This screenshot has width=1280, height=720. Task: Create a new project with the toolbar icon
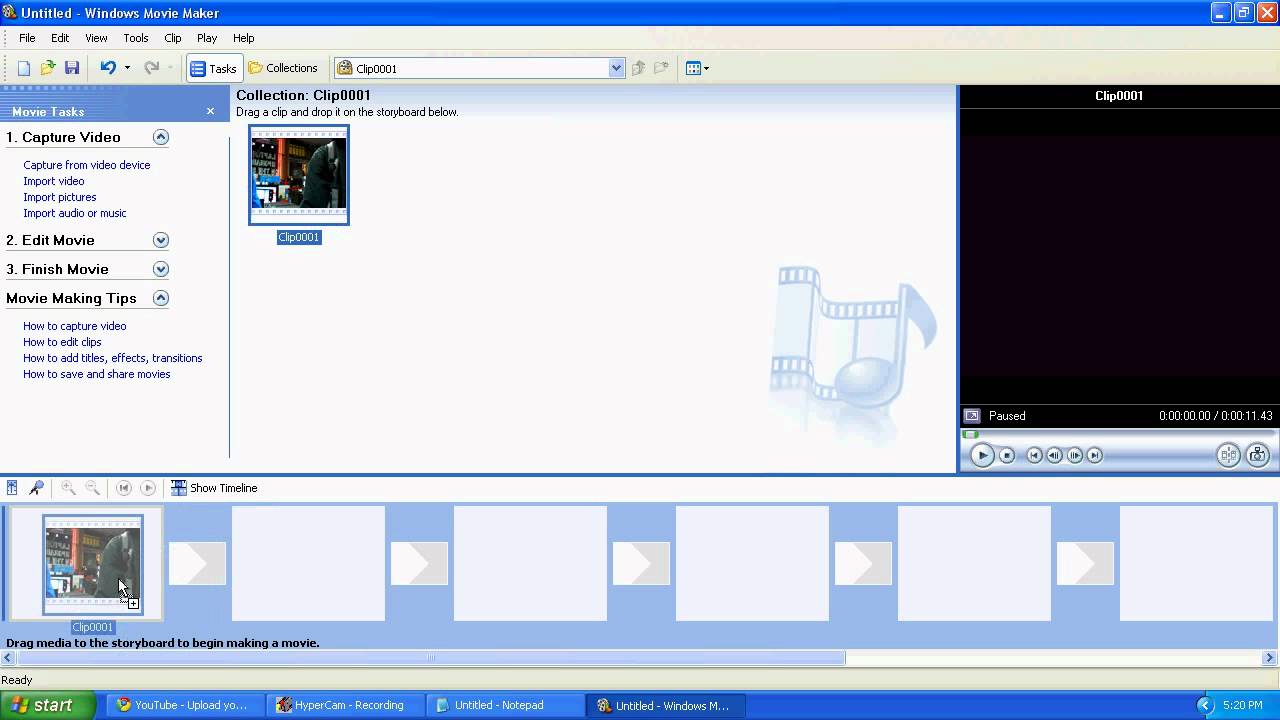pos(24,68)
